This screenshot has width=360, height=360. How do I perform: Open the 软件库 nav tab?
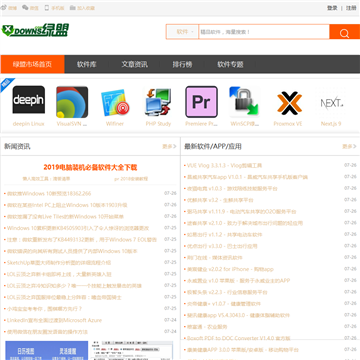point(87,64)
